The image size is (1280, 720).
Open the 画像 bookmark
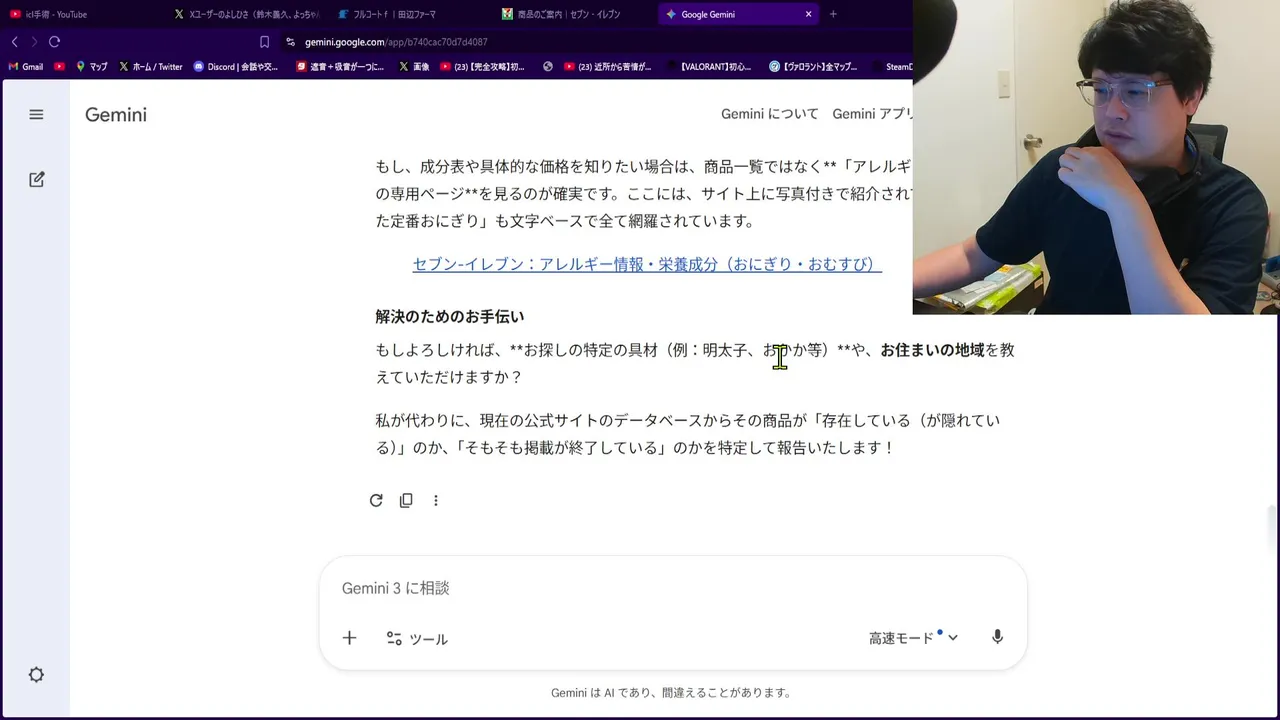tap(414, 67)
